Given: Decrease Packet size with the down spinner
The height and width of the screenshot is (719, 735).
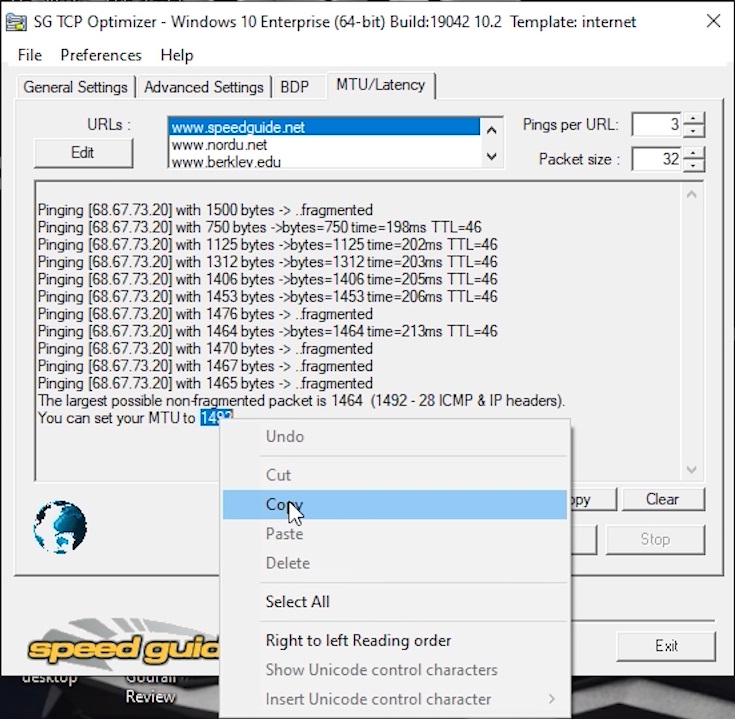Looking at the screenshot, I should (694, 165).
